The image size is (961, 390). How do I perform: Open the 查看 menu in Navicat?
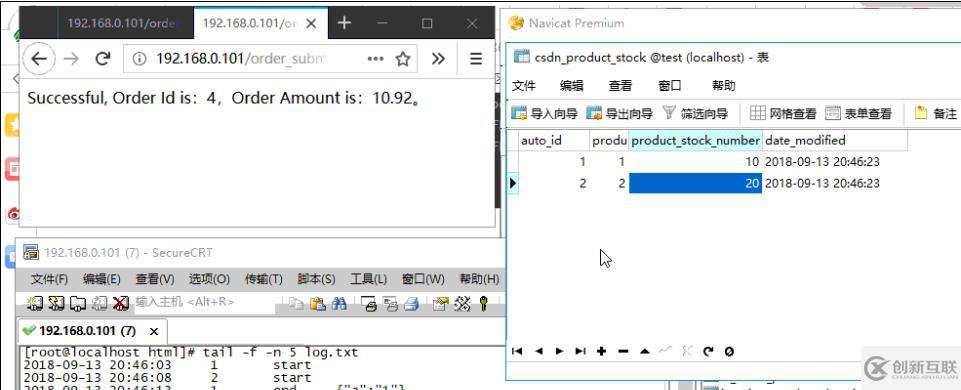[x=620, y=86]
